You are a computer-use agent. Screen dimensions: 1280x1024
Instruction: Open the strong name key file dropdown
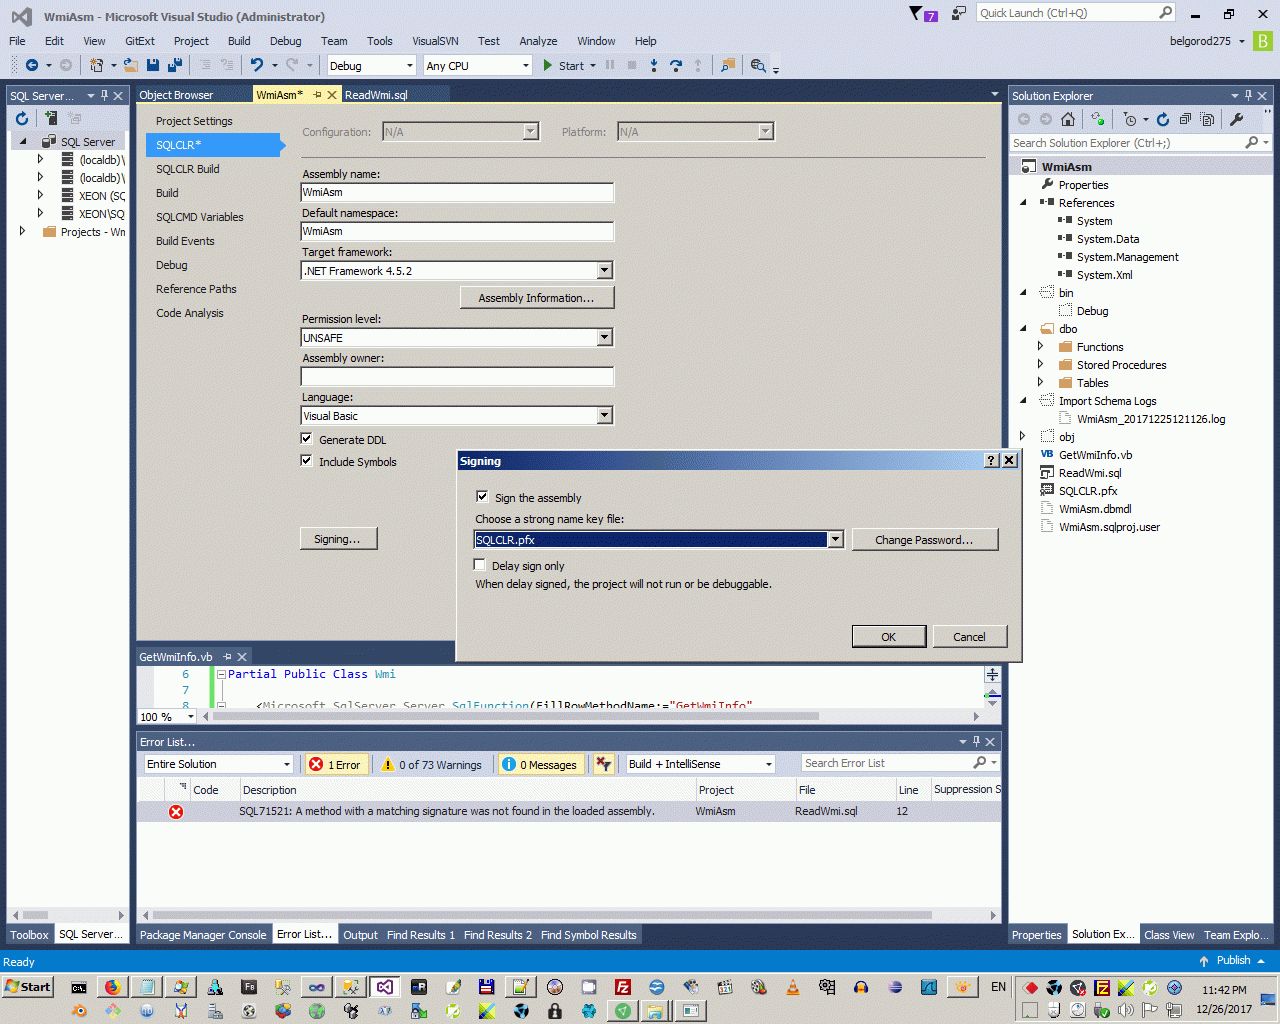tap(835, 540)
